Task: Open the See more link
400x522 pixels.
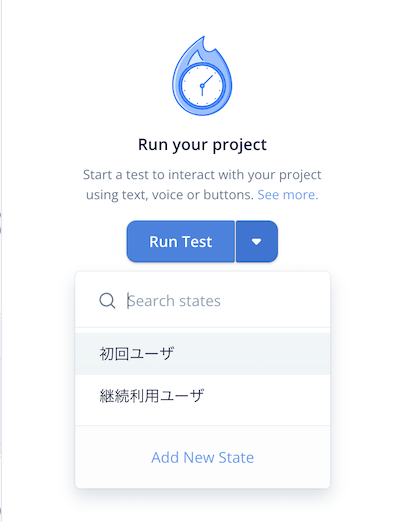Action: pyautogui.click(x=288, y=195)
